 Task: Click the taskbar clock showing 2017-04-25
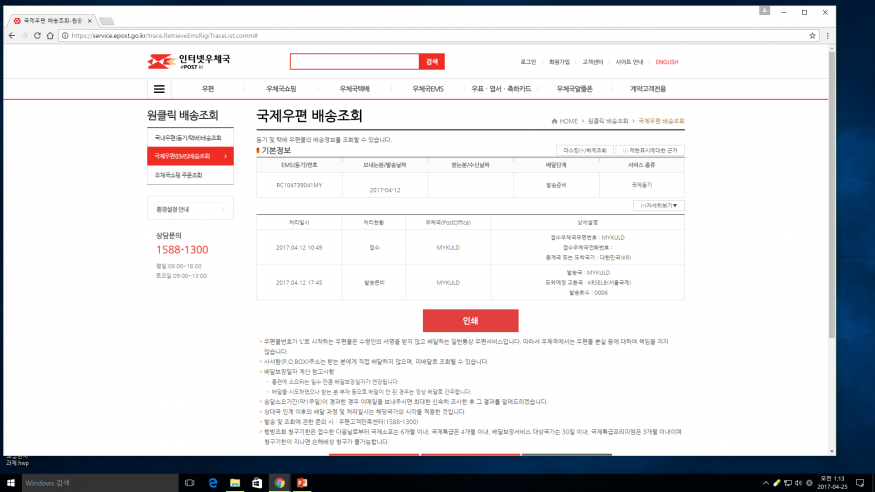coord(832,483)
